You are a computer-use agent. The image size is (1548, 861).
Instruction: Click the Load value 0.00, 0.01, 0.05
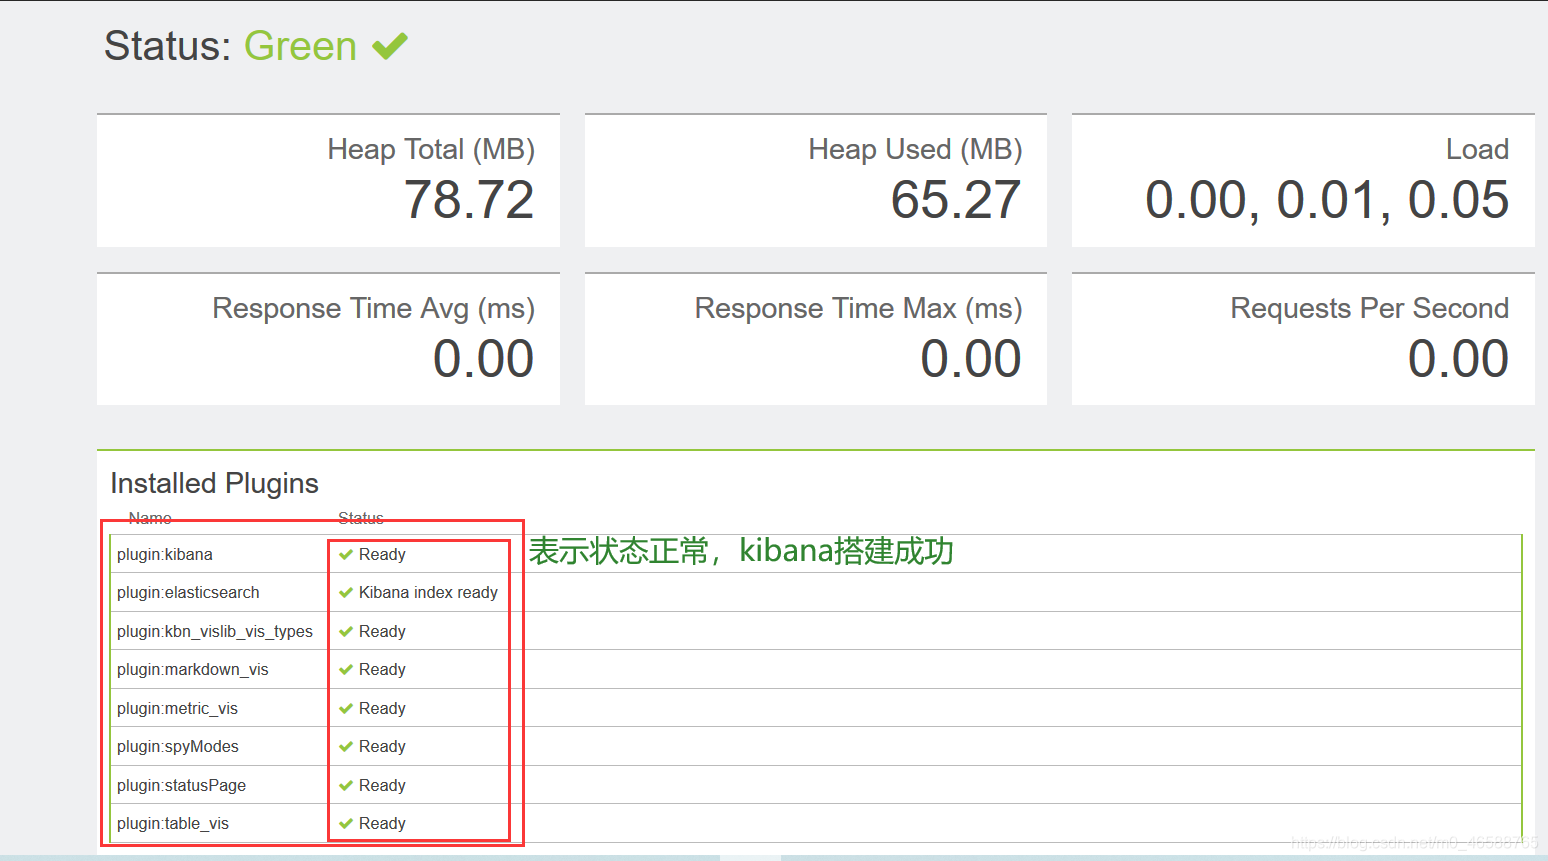click(x=1327, y=200)
